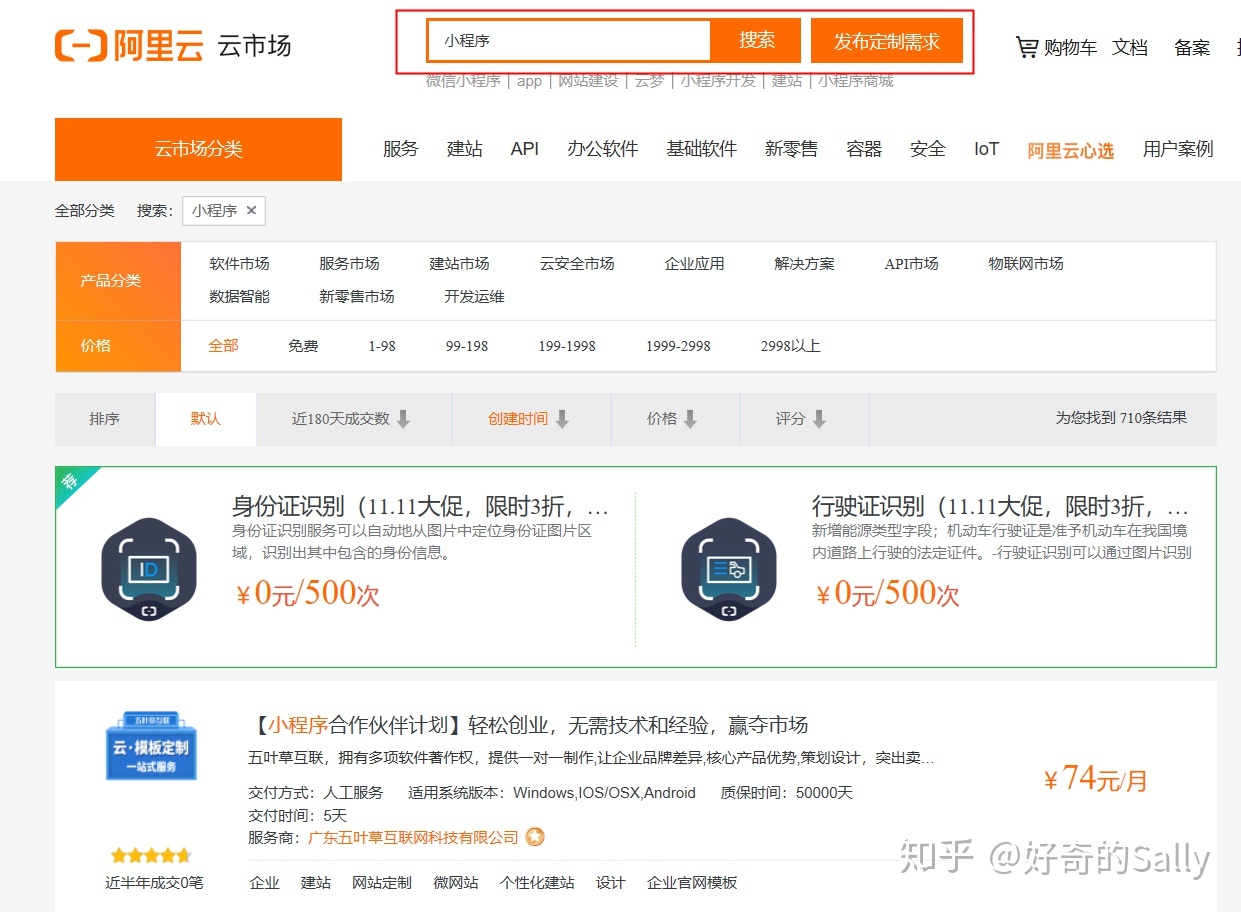
Task: Open the 容器 navigation item
Action: tap(864, 149)
